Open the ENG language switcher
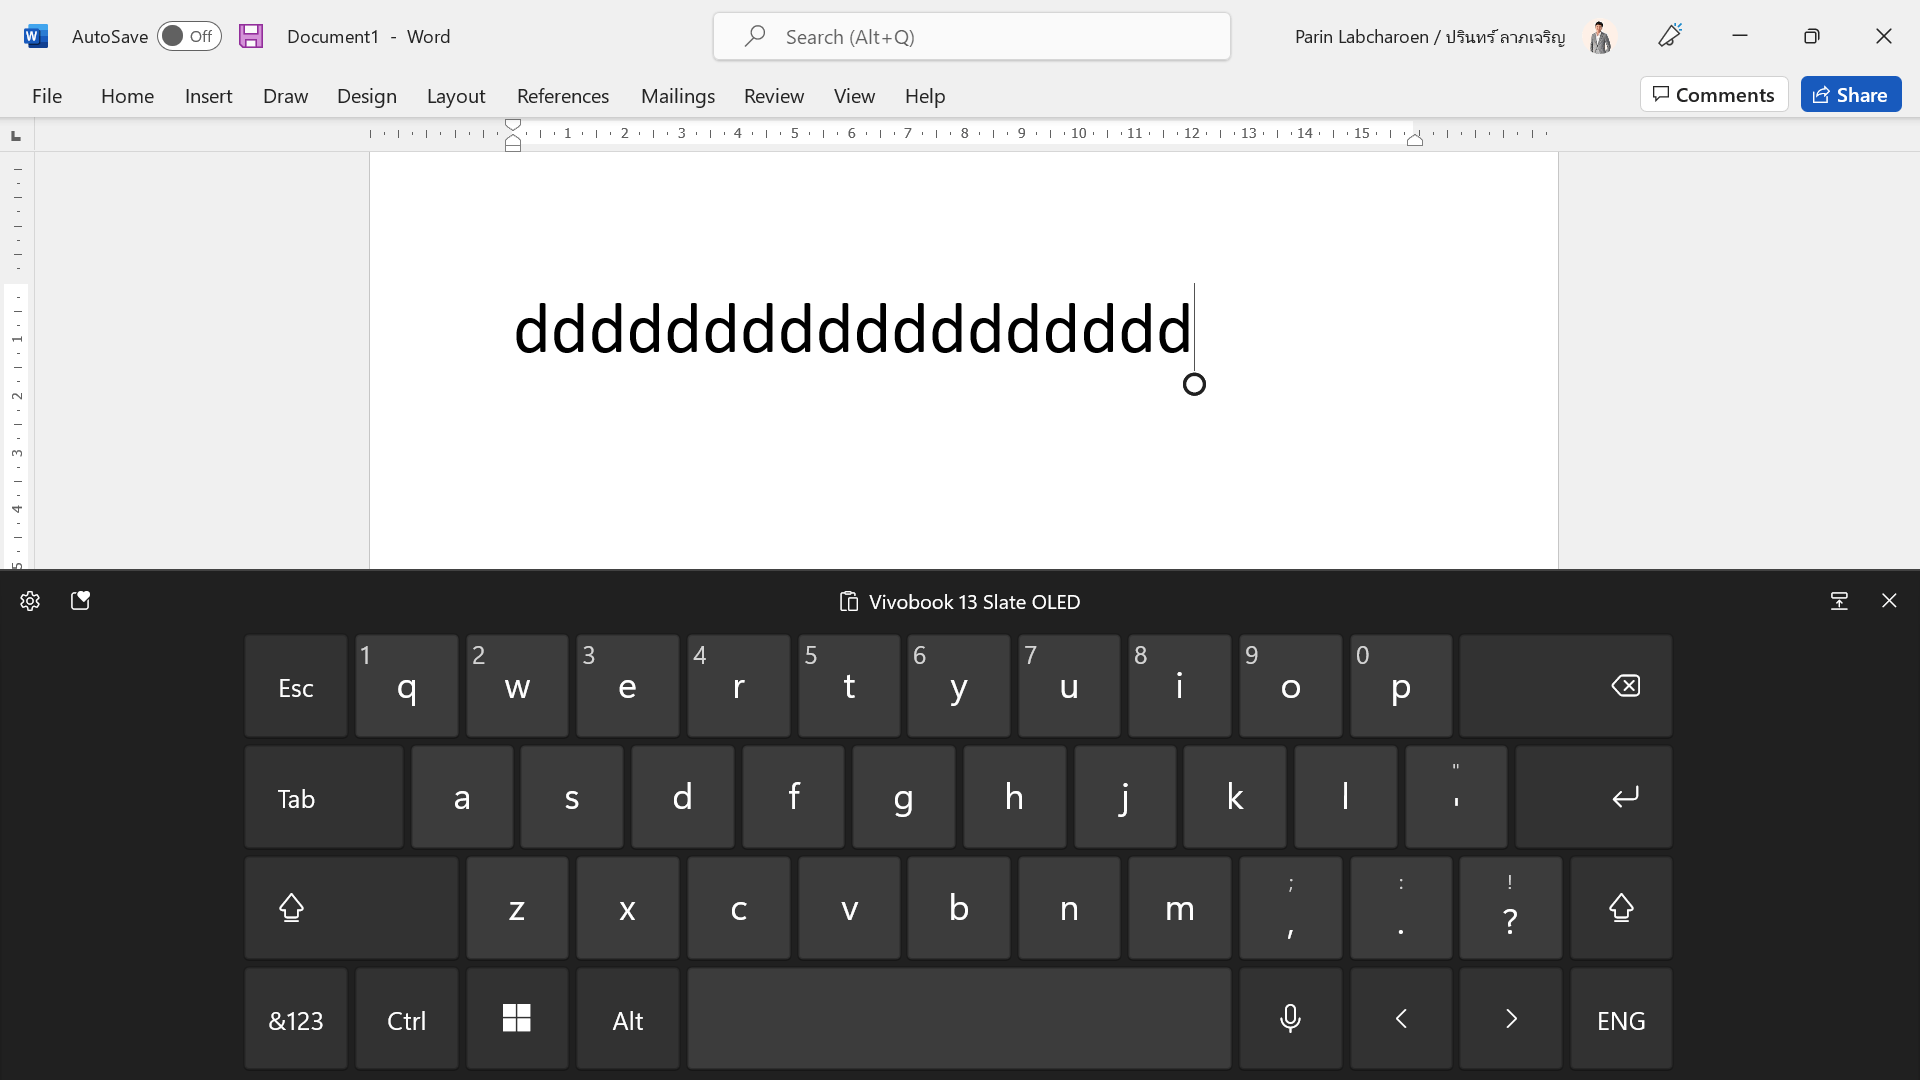The width and height of the screenshot is (1920, 1080). 1620,1019
